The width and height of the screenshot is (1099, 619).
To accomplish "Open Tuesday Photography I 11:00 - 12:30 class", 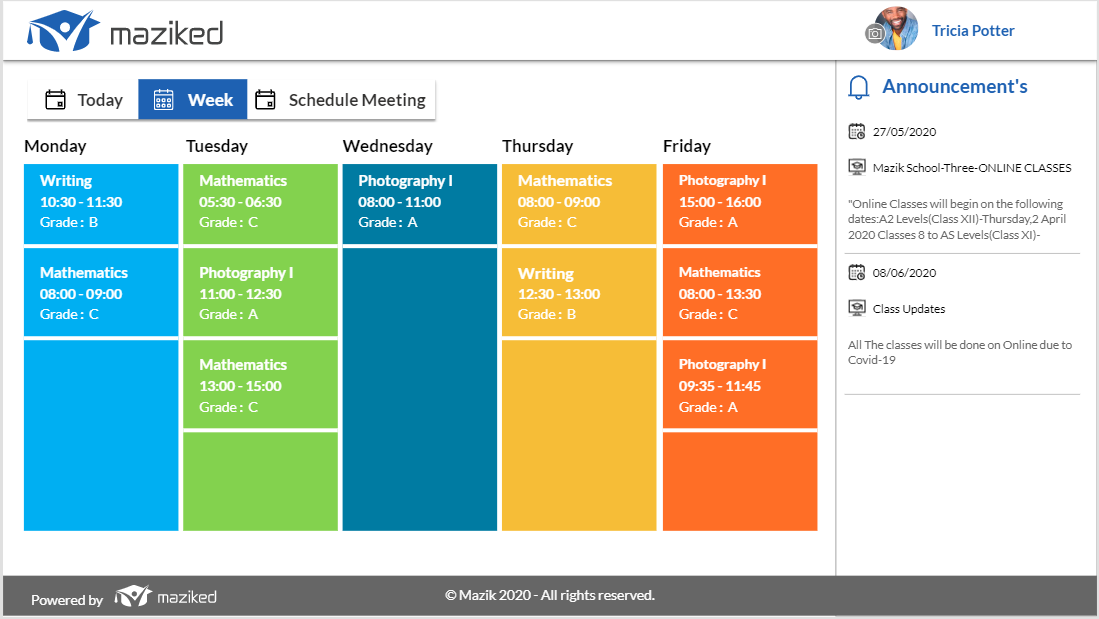I will coord(260,292).
